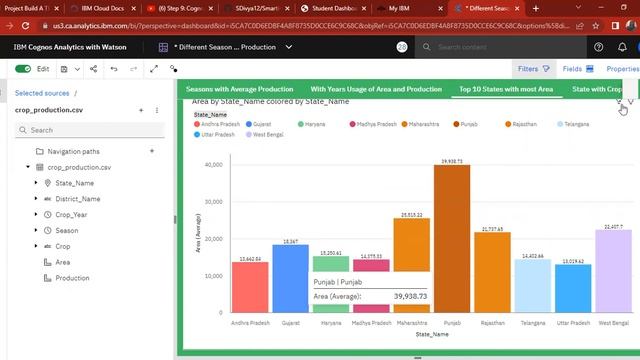Select the State_Name location icon
The image size is (640, 360).
(48, 183)
